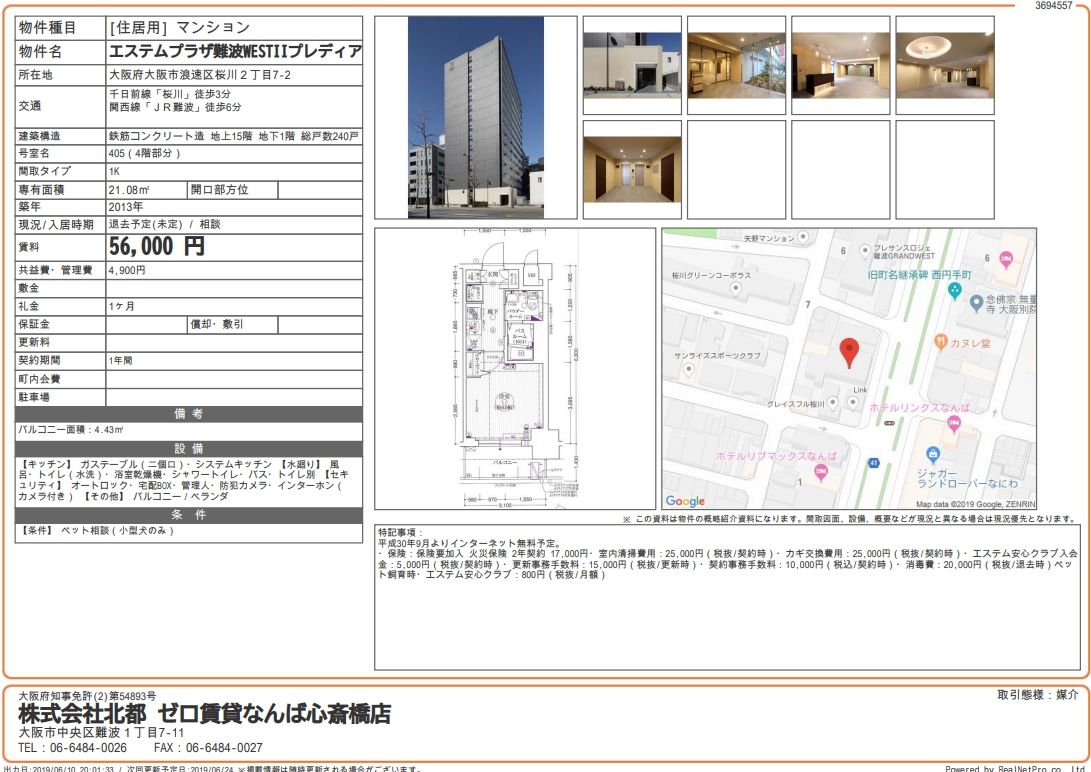Click the Link marker on the map
The height and width of the screenshot is (772, 1091).
pyautogui.click(x=854, y=402)
